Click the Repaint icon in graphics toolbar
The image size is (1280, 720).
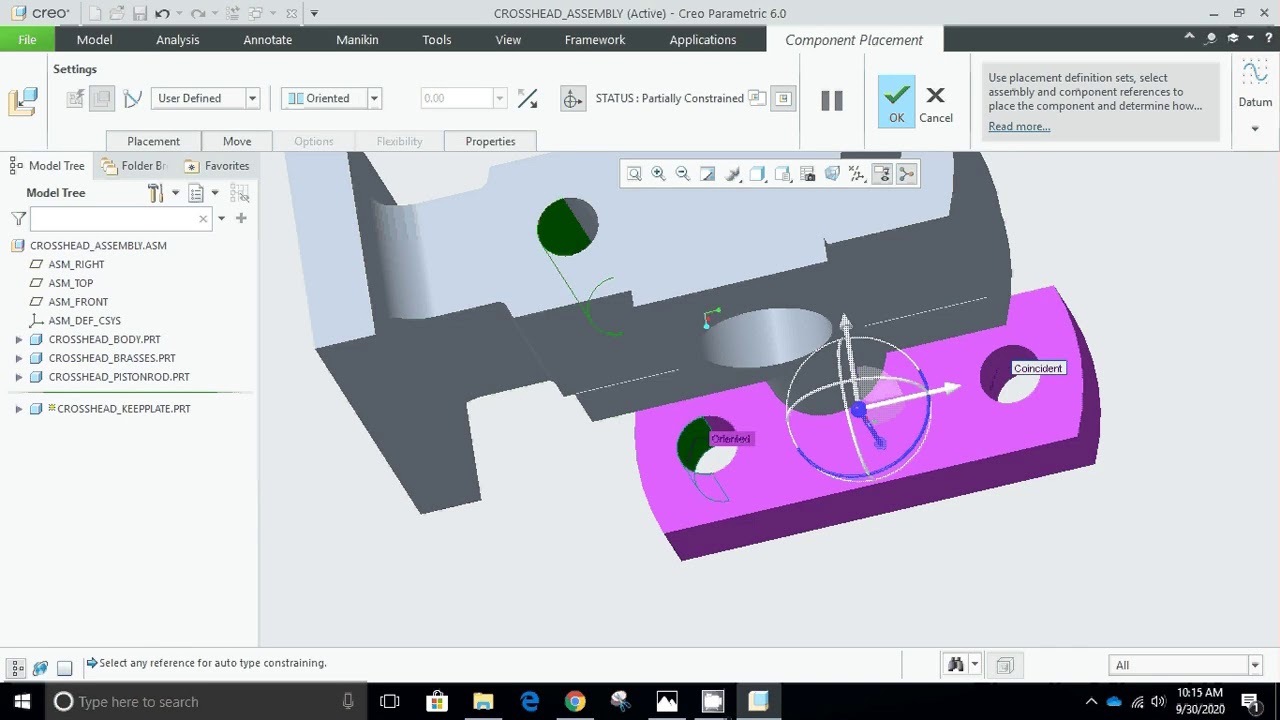[708, 174]
